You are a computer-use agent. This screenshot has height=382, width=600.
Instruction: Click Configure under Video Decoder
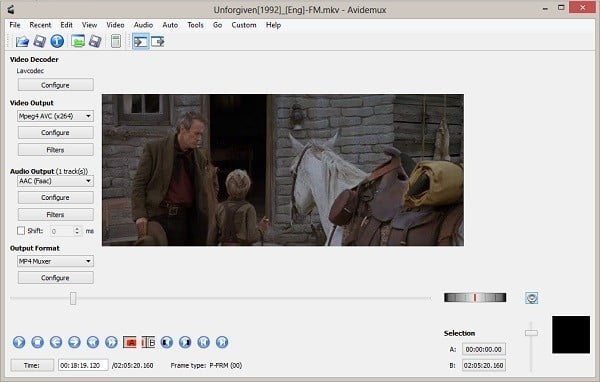(55, 85)
